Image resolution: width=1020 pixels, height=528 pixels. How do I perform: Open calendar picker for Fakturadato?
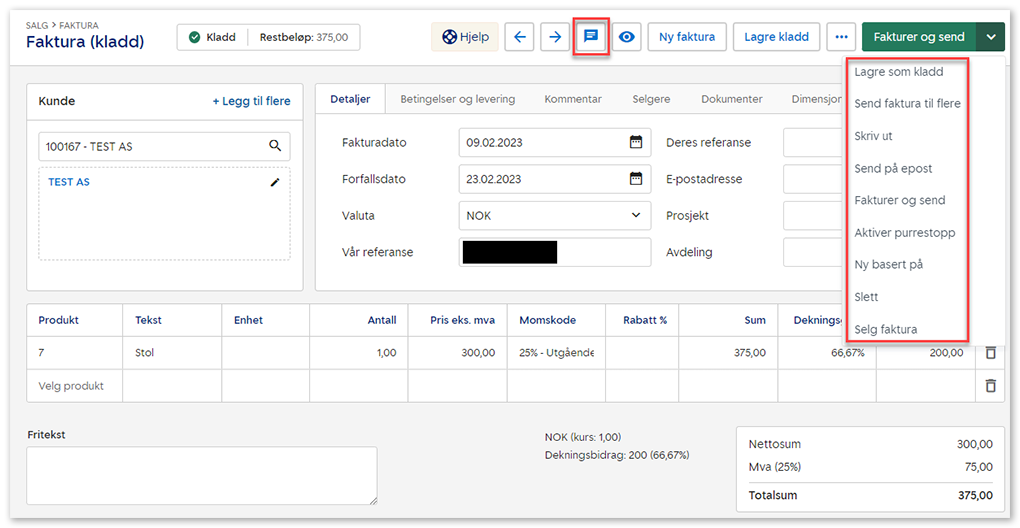point(635,142)
